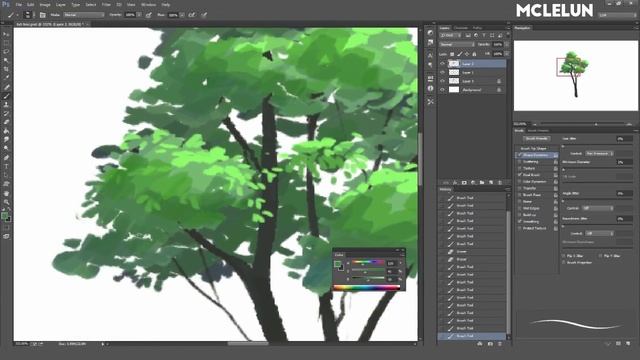Select the Smudge tool
Viewport: 640px width, 360px height.
coord(6,140)
